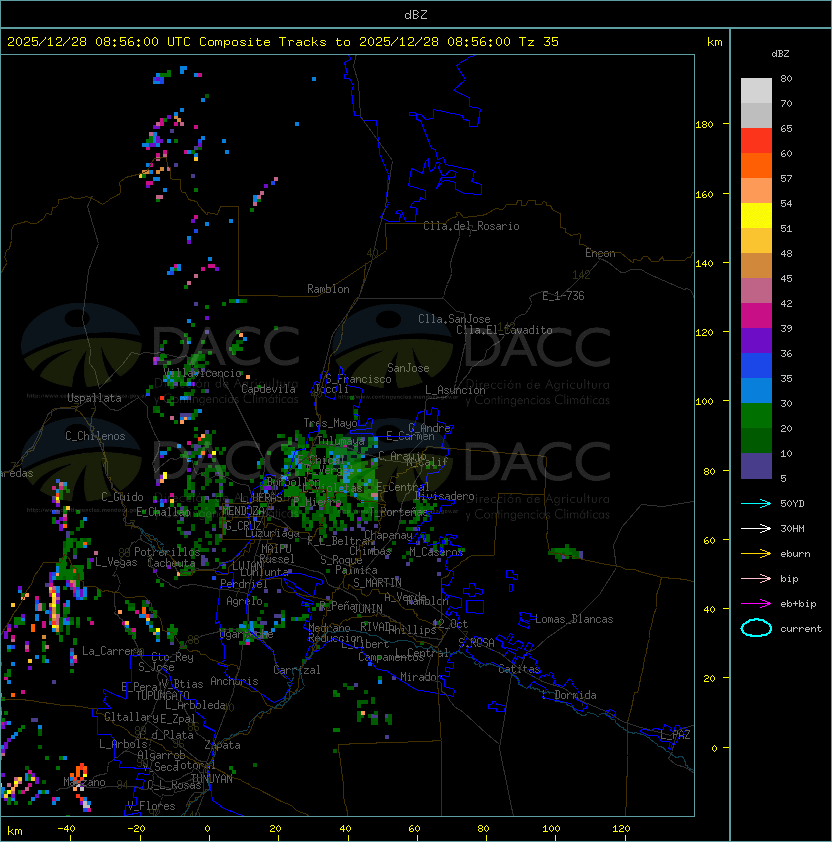Viewport: 832px width, 842px height.
Task: Click the white 30HM arrow icon
Action: point(756,529)
